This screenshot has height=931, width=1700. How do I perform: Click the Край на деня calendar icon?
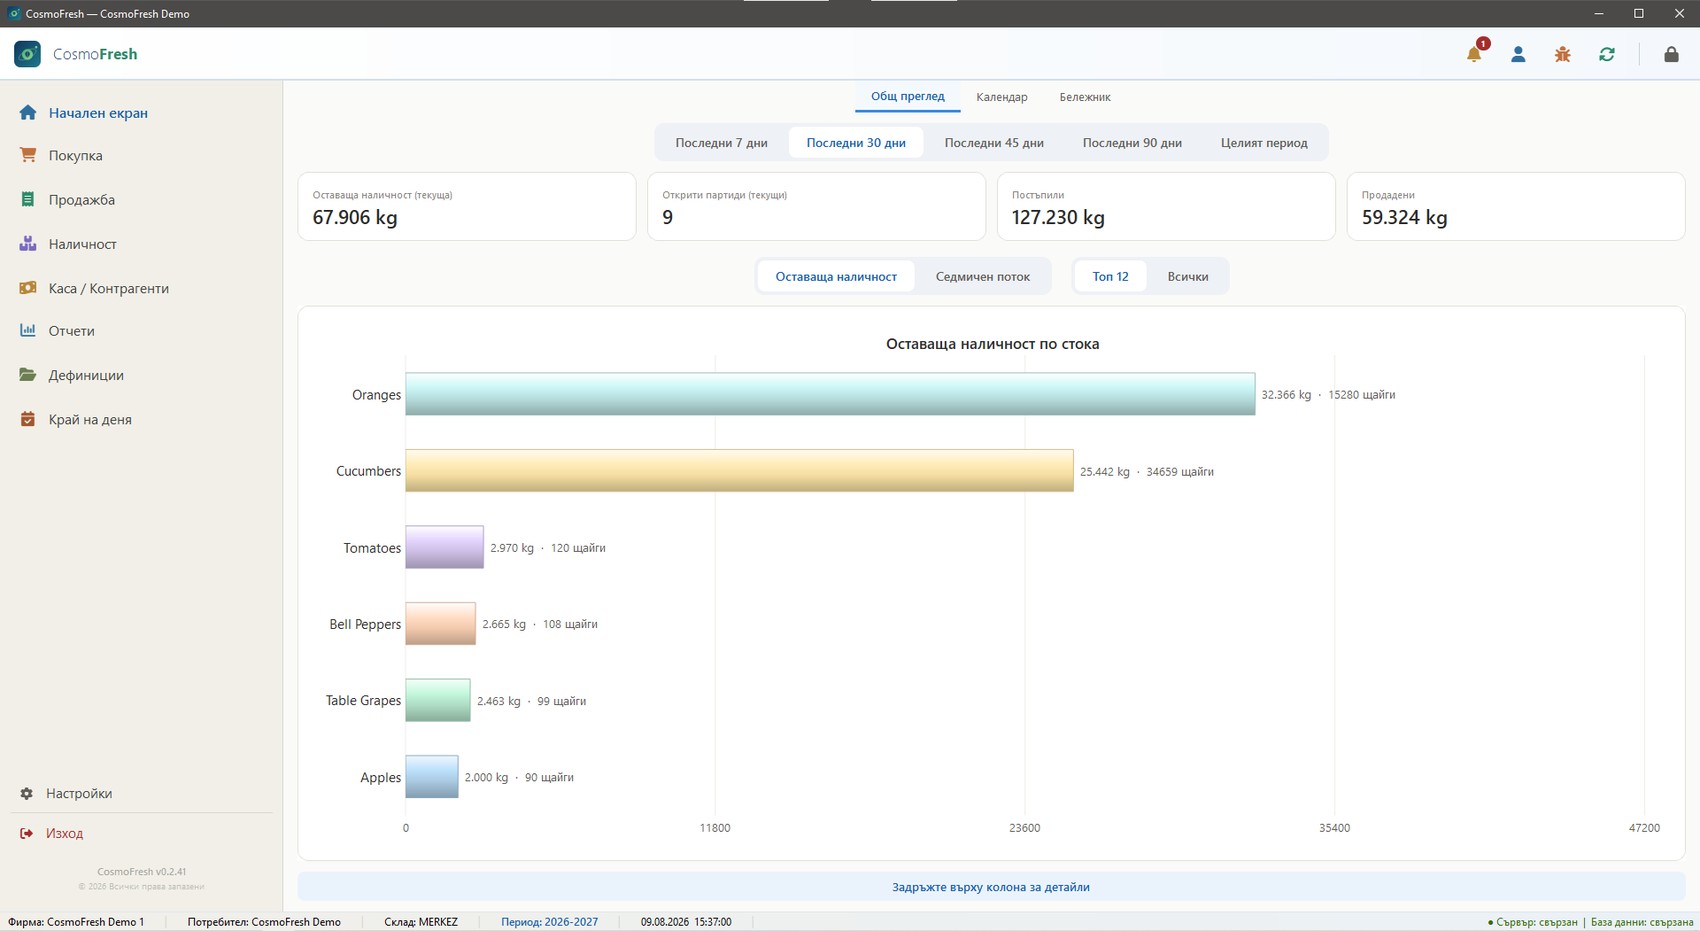(28, 419)
